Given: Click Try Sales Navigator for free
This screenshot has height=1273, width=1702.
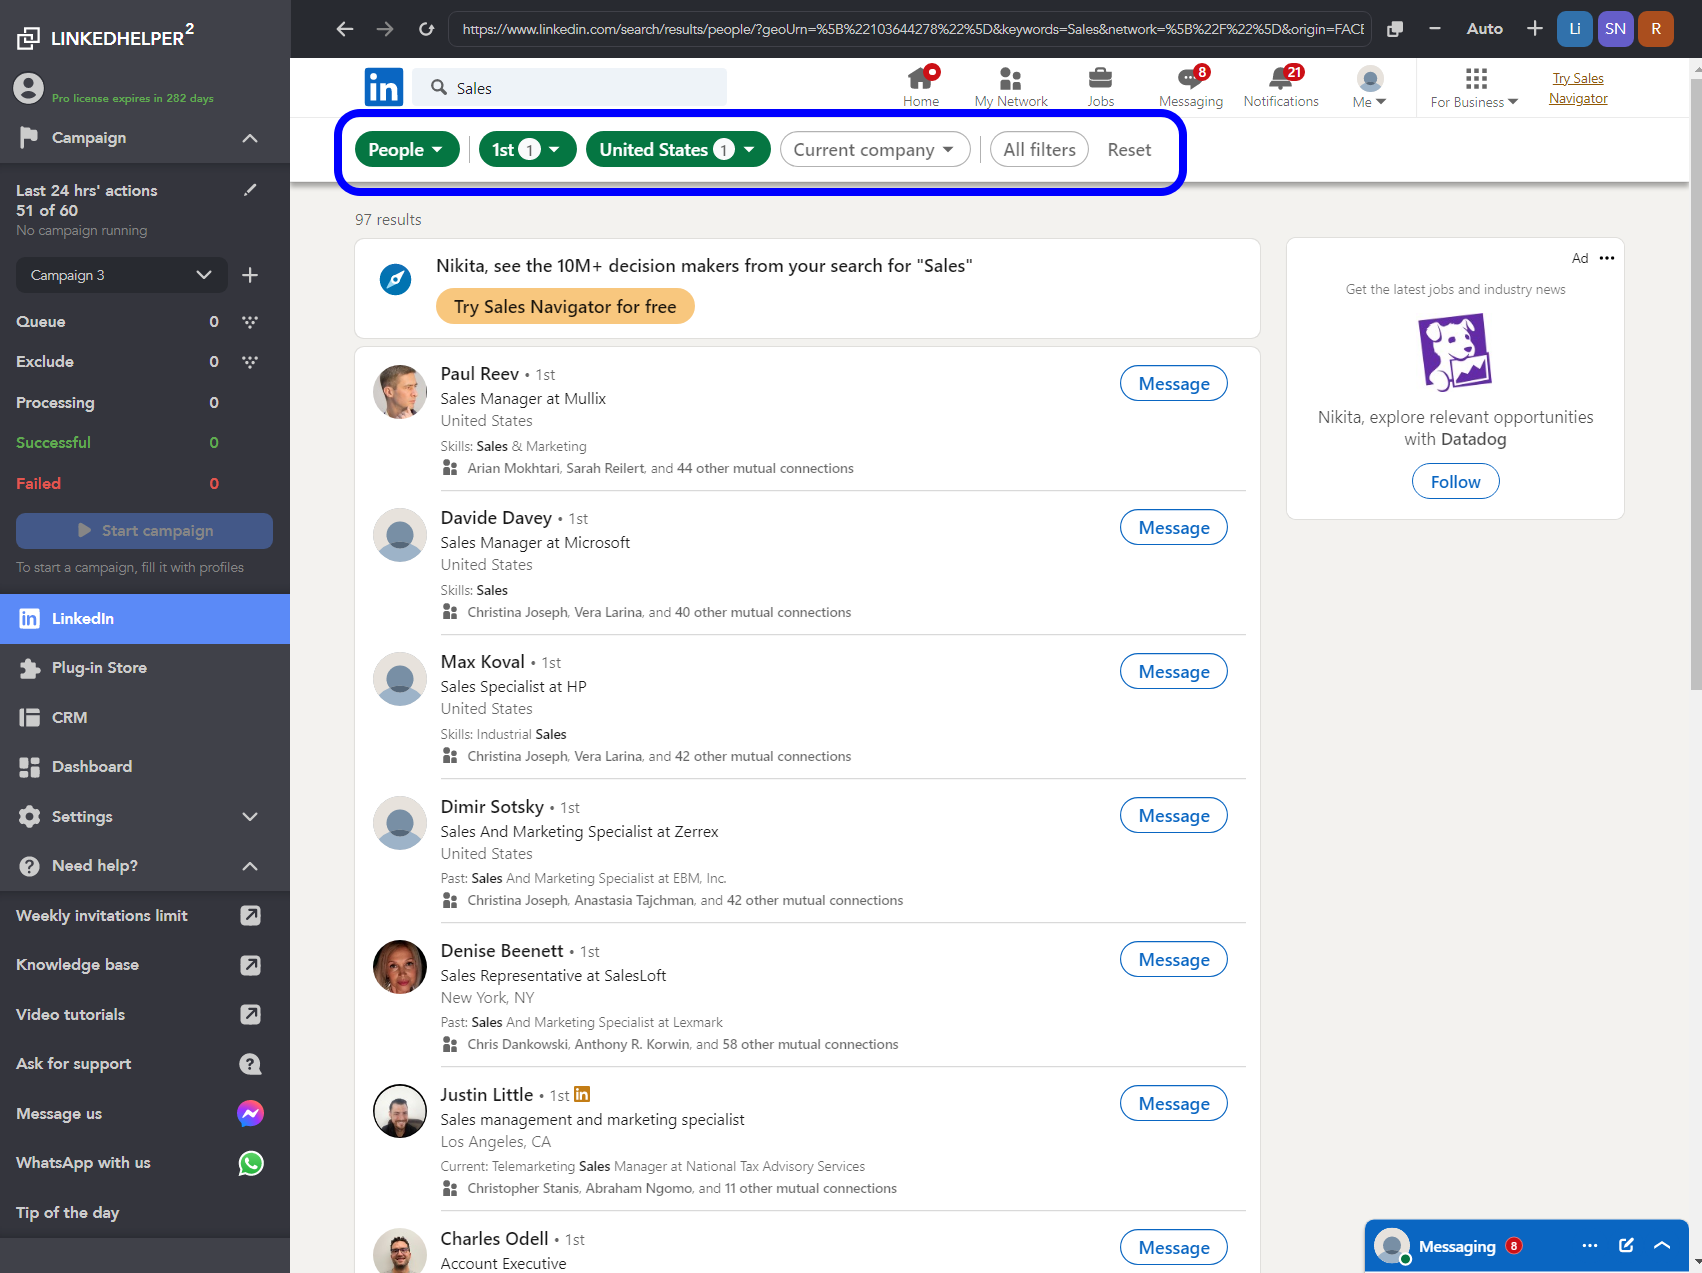Looking at the screenshot, I should [565, 307].
